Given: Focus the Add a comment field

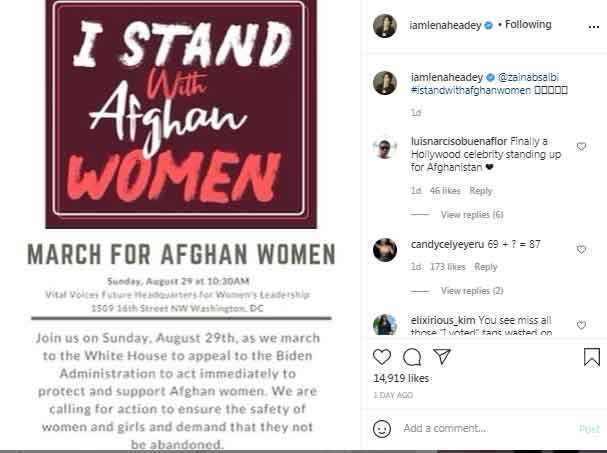Looking at the screenshot, I should [x=480, y=428].
